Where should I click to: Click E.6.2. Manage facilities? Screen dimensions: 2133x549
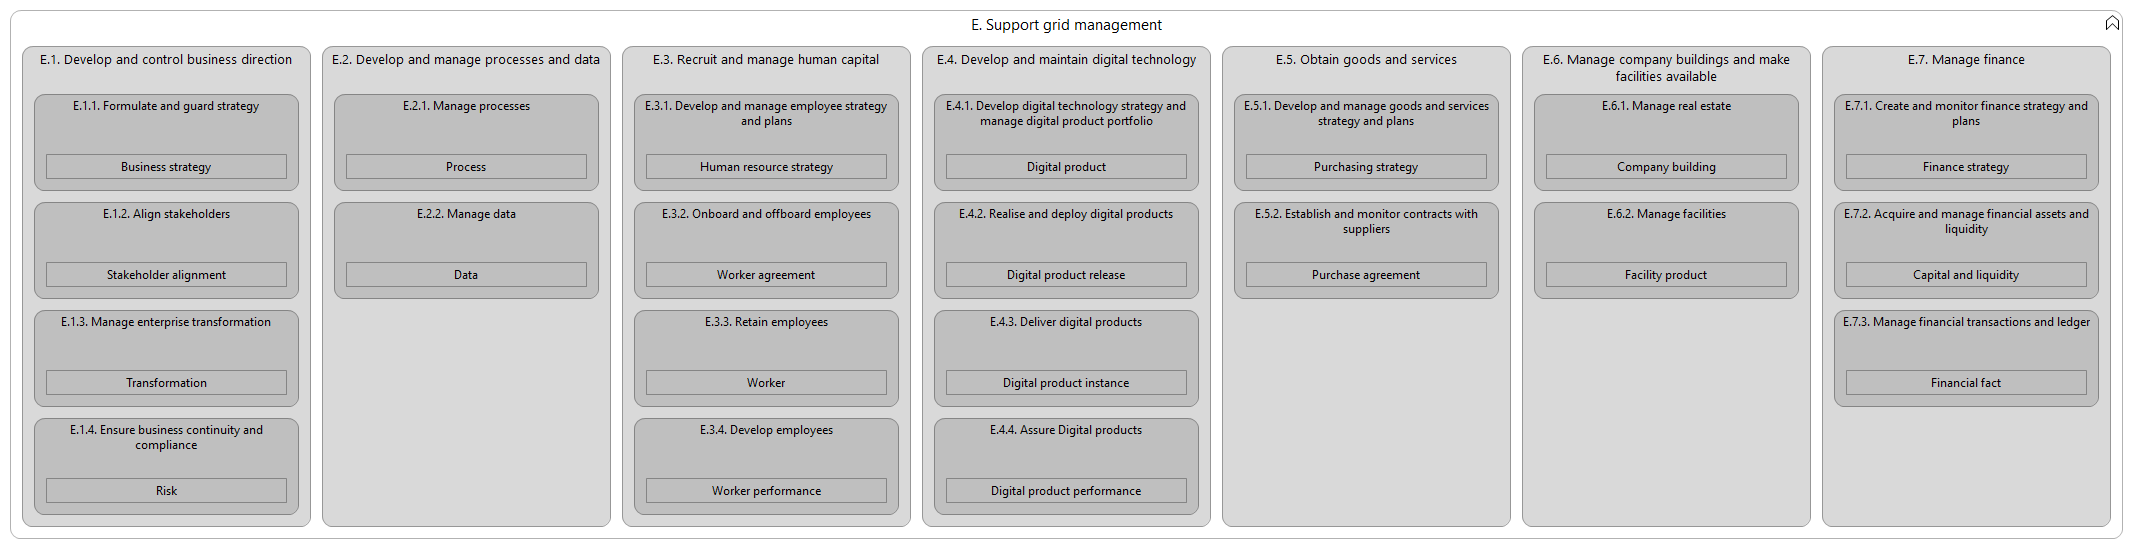pos(1666,214)
